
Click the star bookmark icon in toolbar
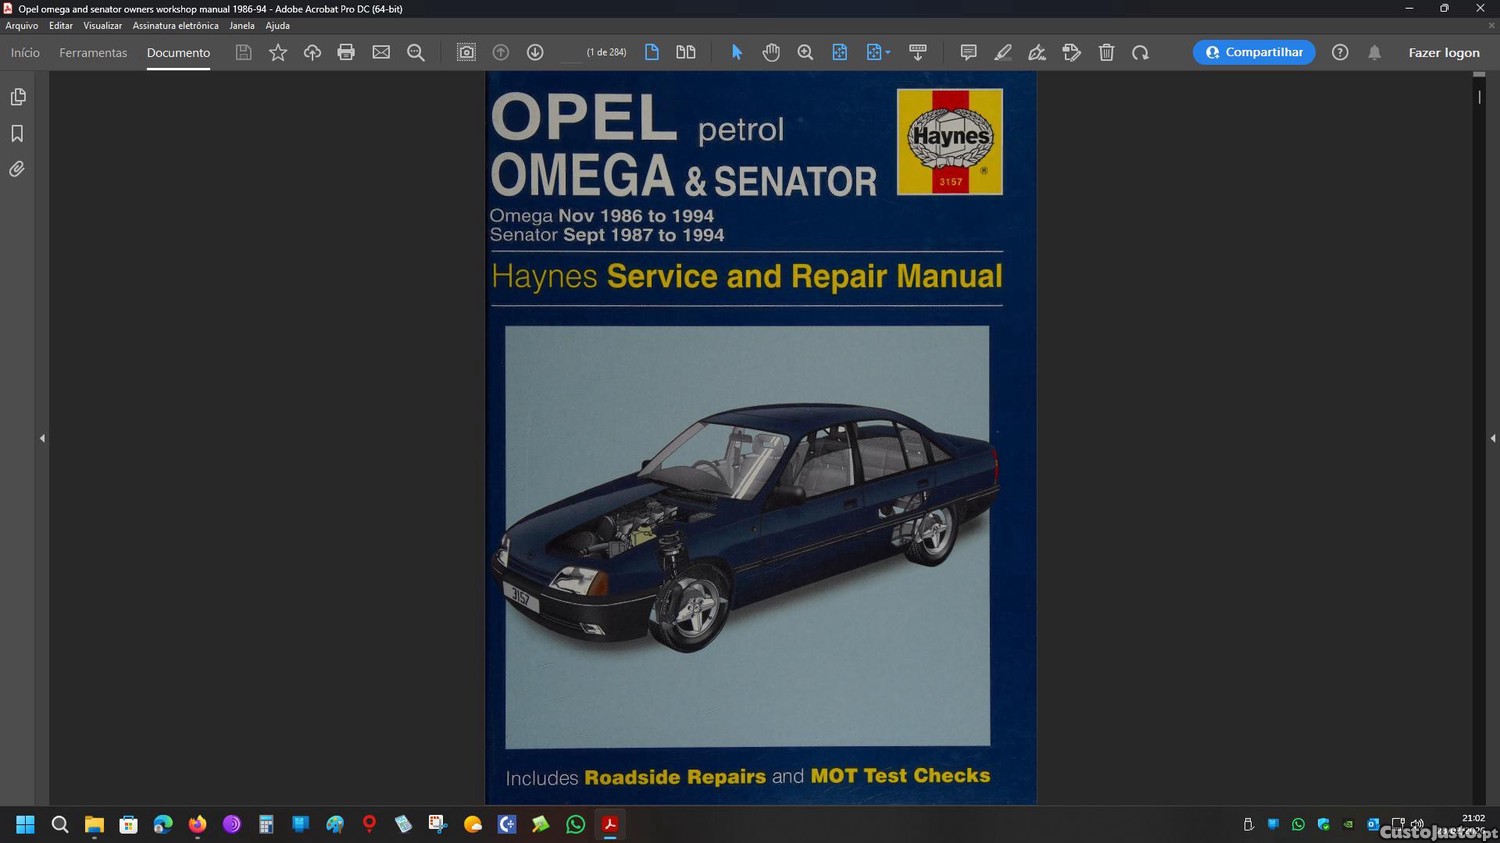point(278,53)
